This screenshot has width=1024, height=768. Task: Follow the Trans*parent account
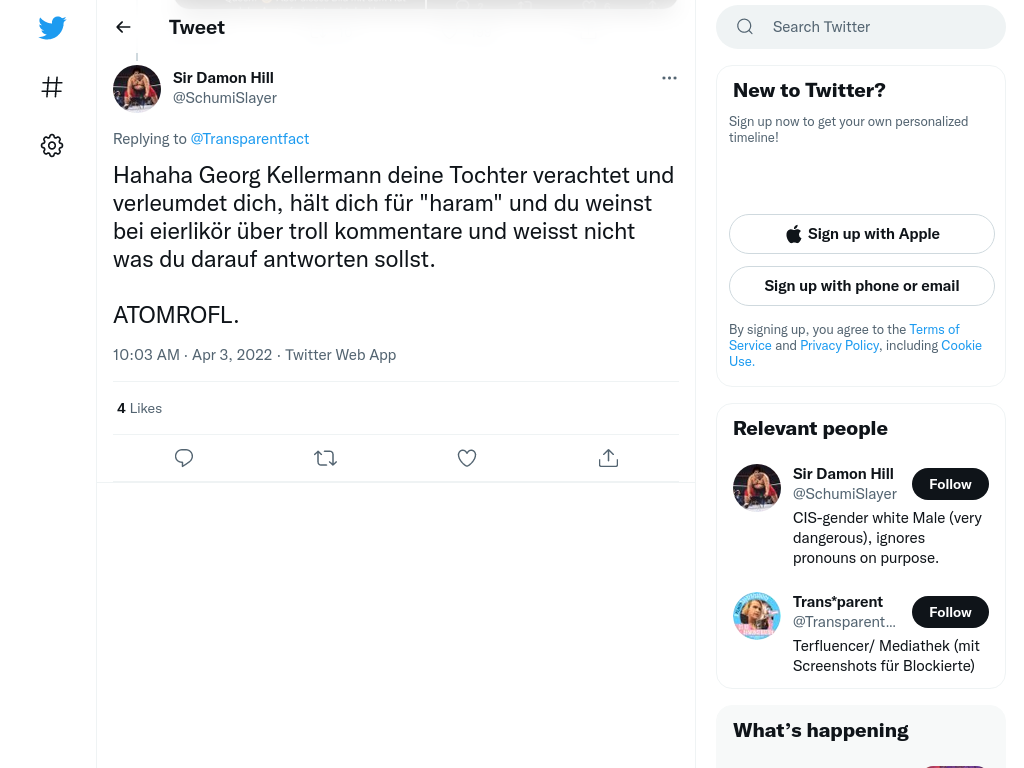click(x=949, y=612)
